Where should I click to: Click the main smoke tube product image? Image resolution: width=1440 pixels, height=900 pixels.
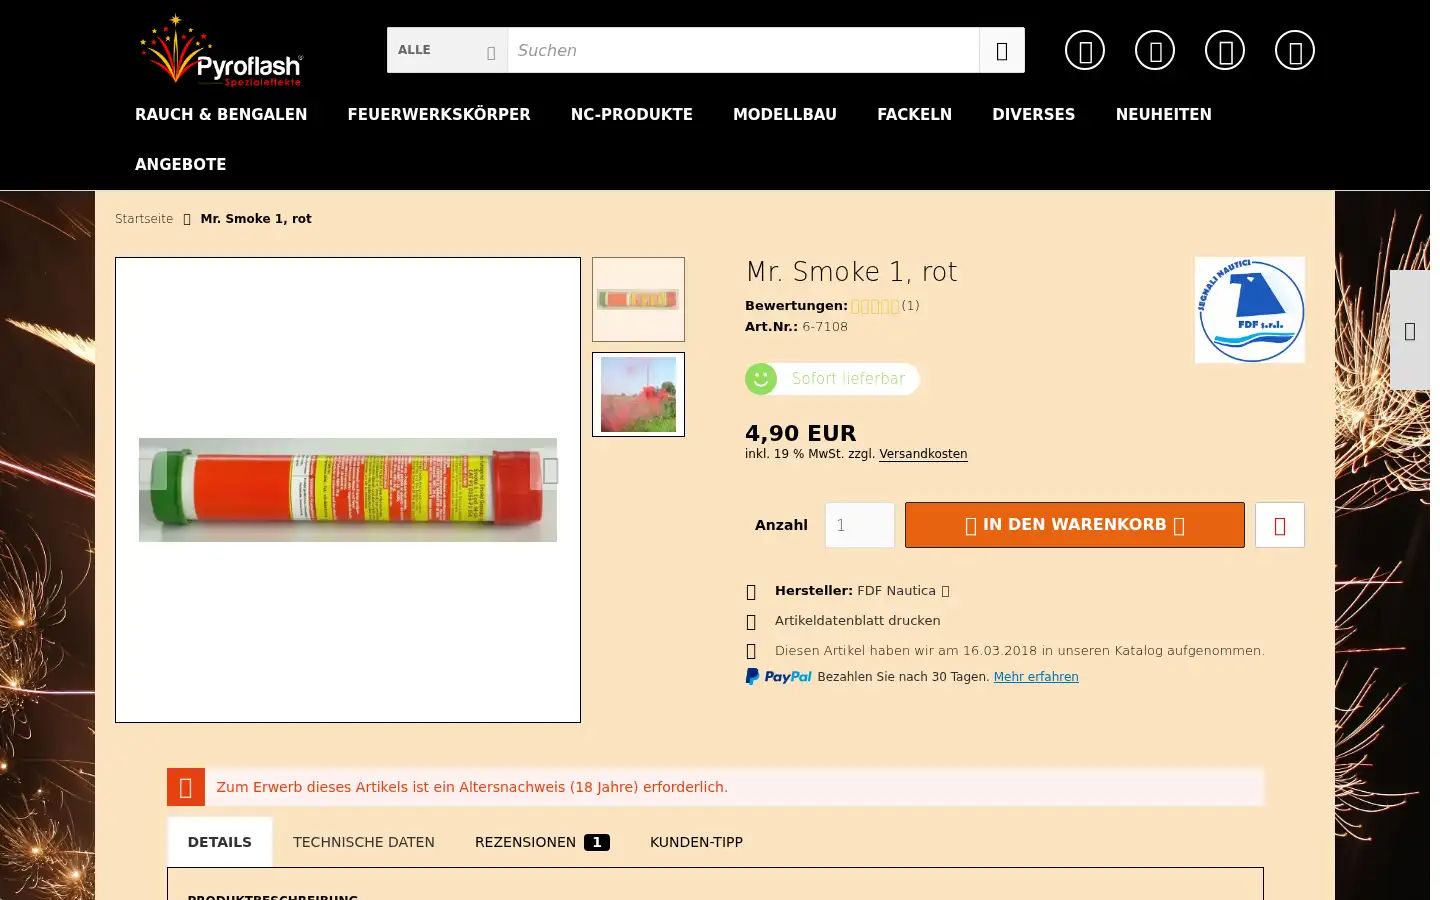348,490
